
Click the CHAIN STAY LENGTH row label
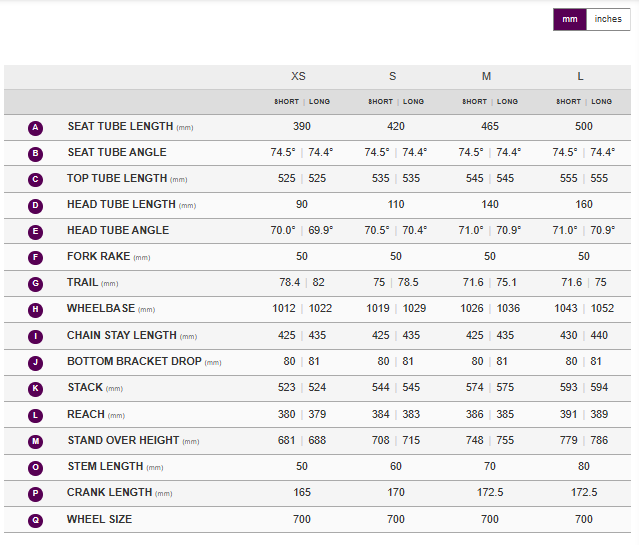point(121,336)
